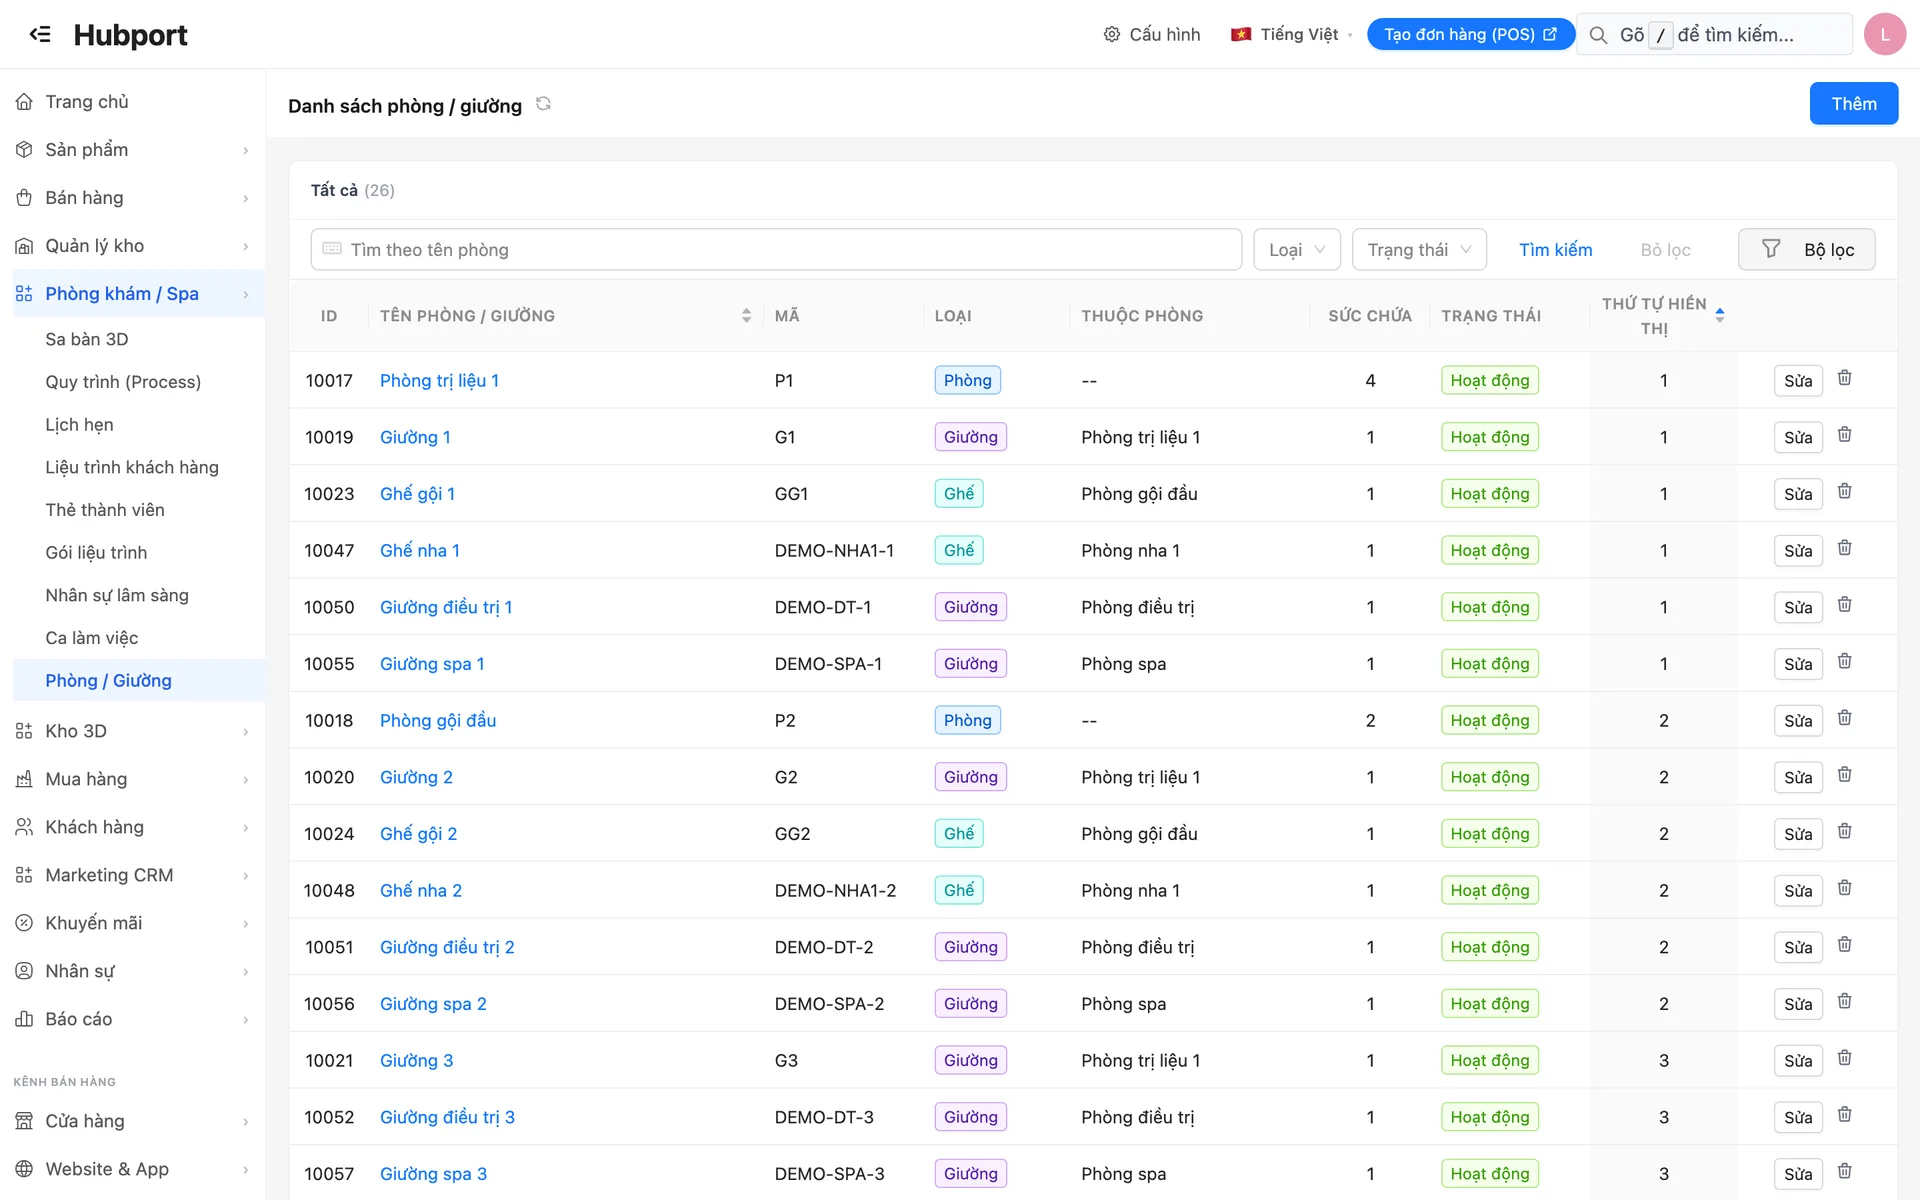Click the Thêm button
Viewport: 1920px width, 1200px height.
click(x=1853, y=104)
